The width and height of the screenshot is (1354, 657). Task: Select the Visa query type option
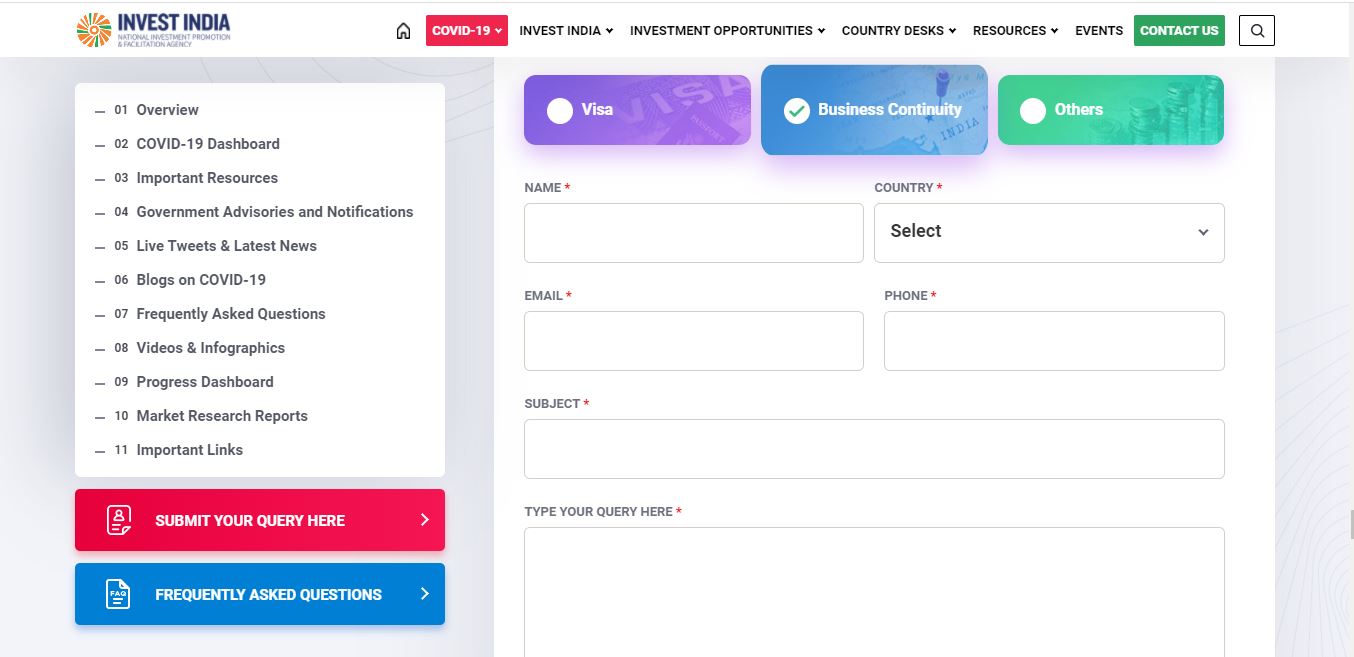point(637,110)
